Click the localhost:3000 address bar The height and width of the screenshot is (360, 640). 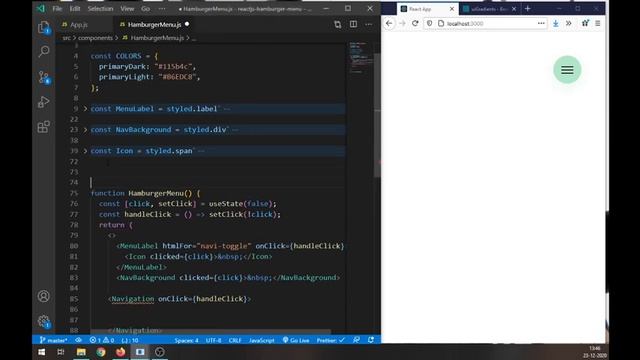(486, 24)
